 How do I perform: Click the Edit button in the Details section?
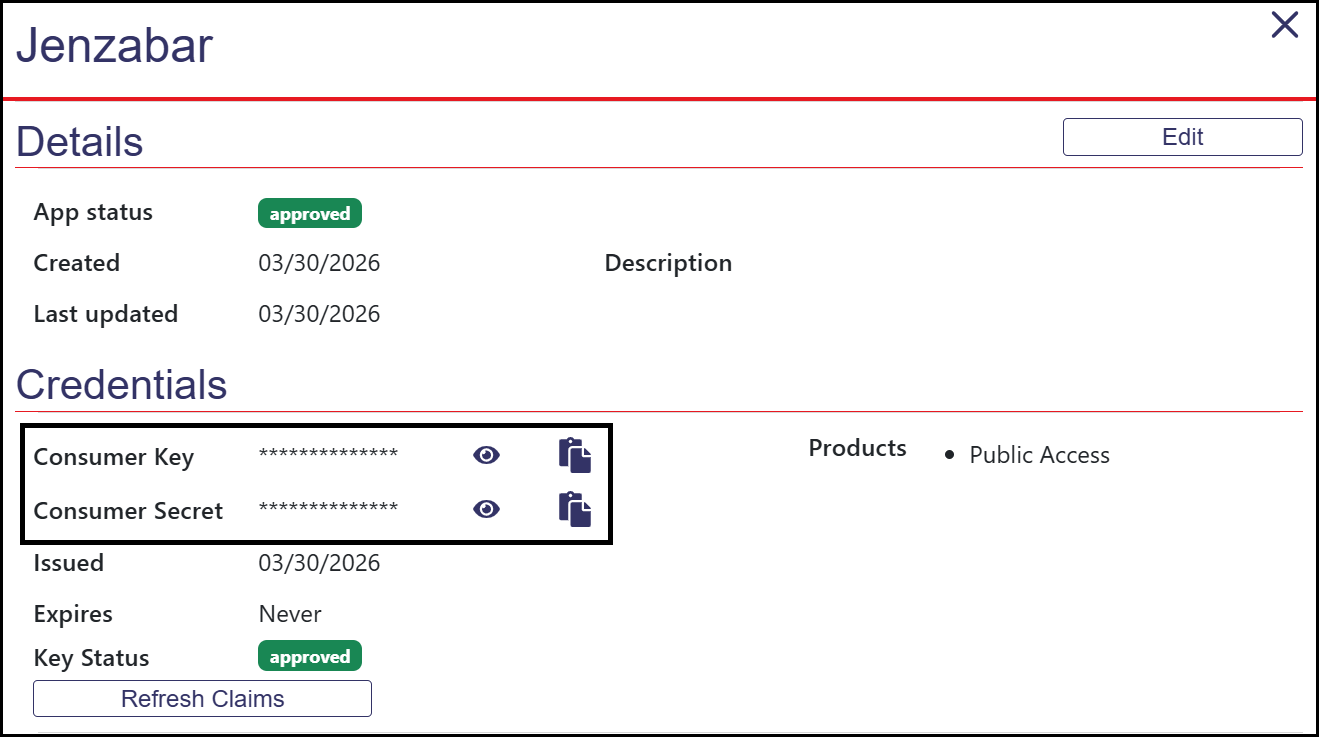(x=1182, y=136)
